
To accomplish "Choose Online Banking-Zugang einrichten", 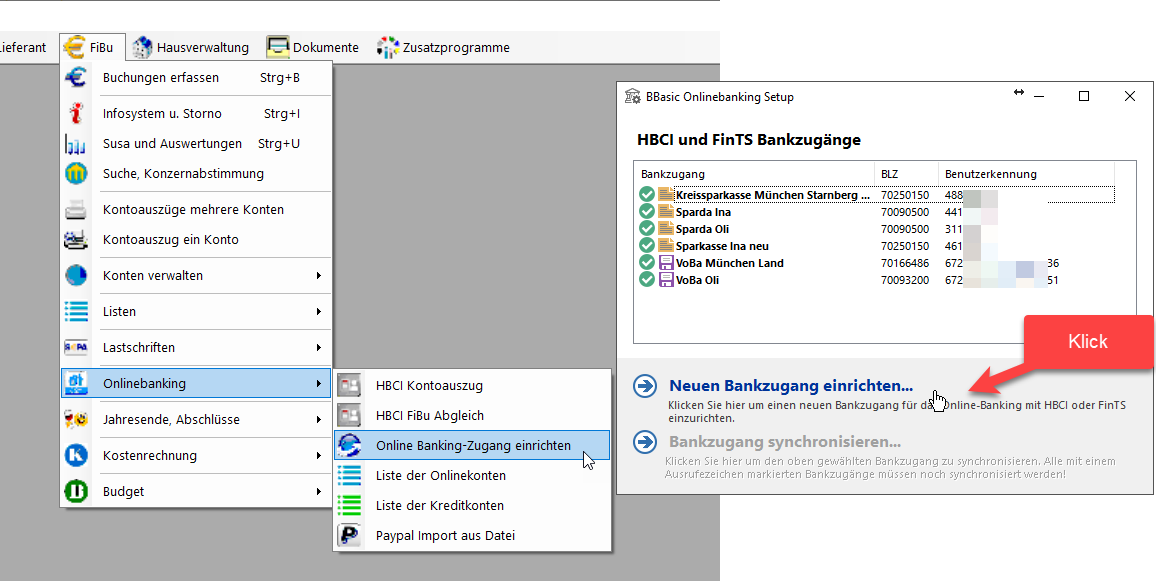I will click(472, 445).
